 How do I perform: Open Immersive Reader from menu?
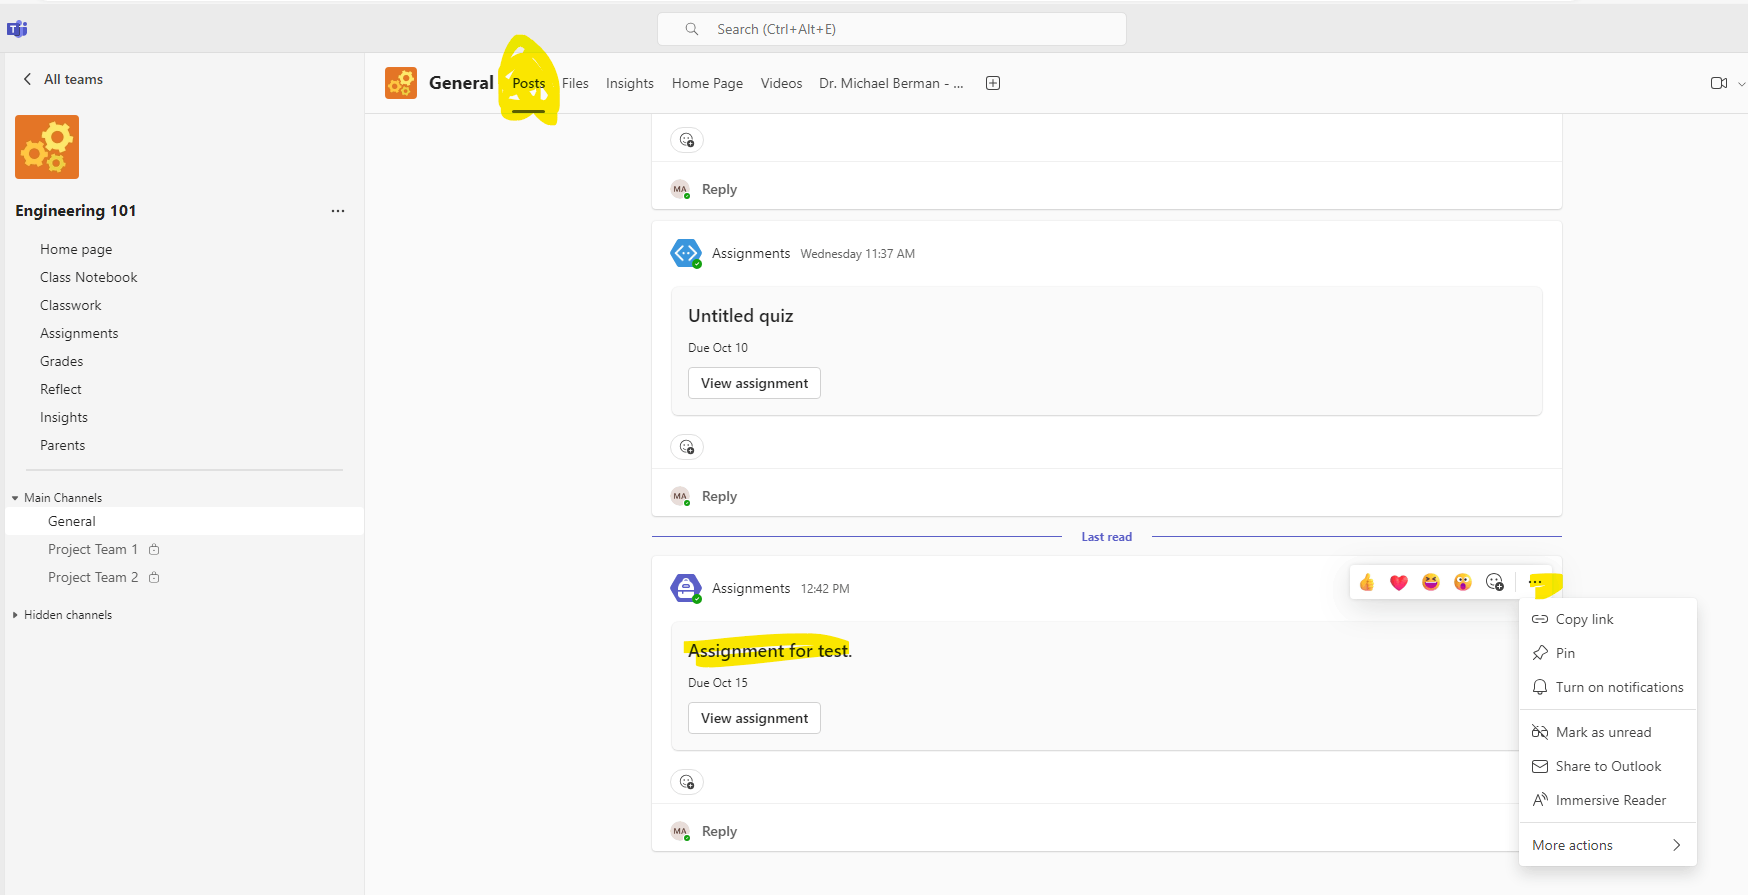pyautogui.click(x=1608, y=800)
